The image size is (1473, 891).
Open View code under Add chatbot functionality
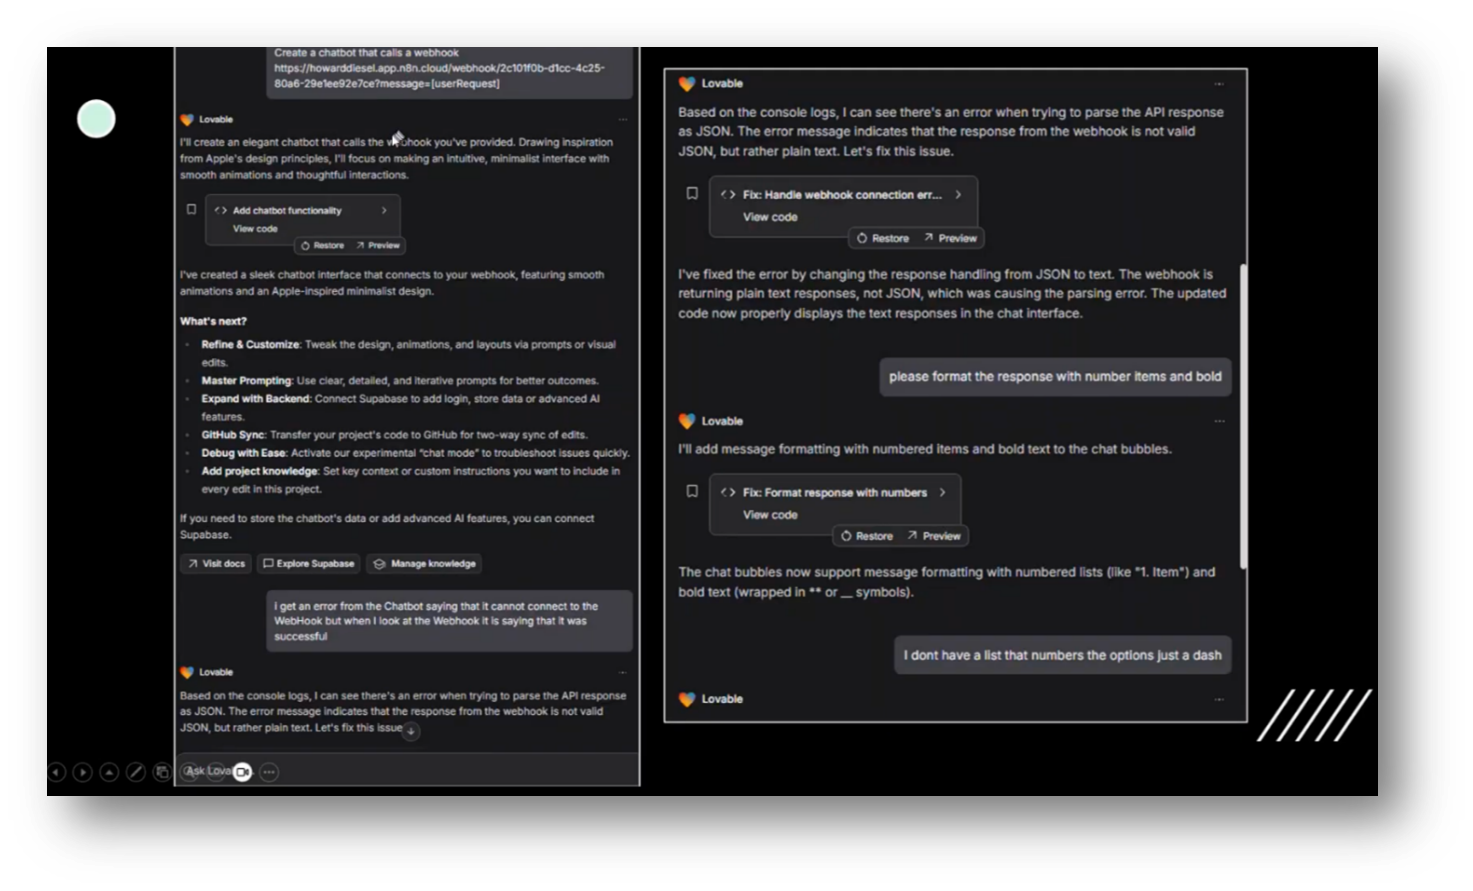point(255,229)
